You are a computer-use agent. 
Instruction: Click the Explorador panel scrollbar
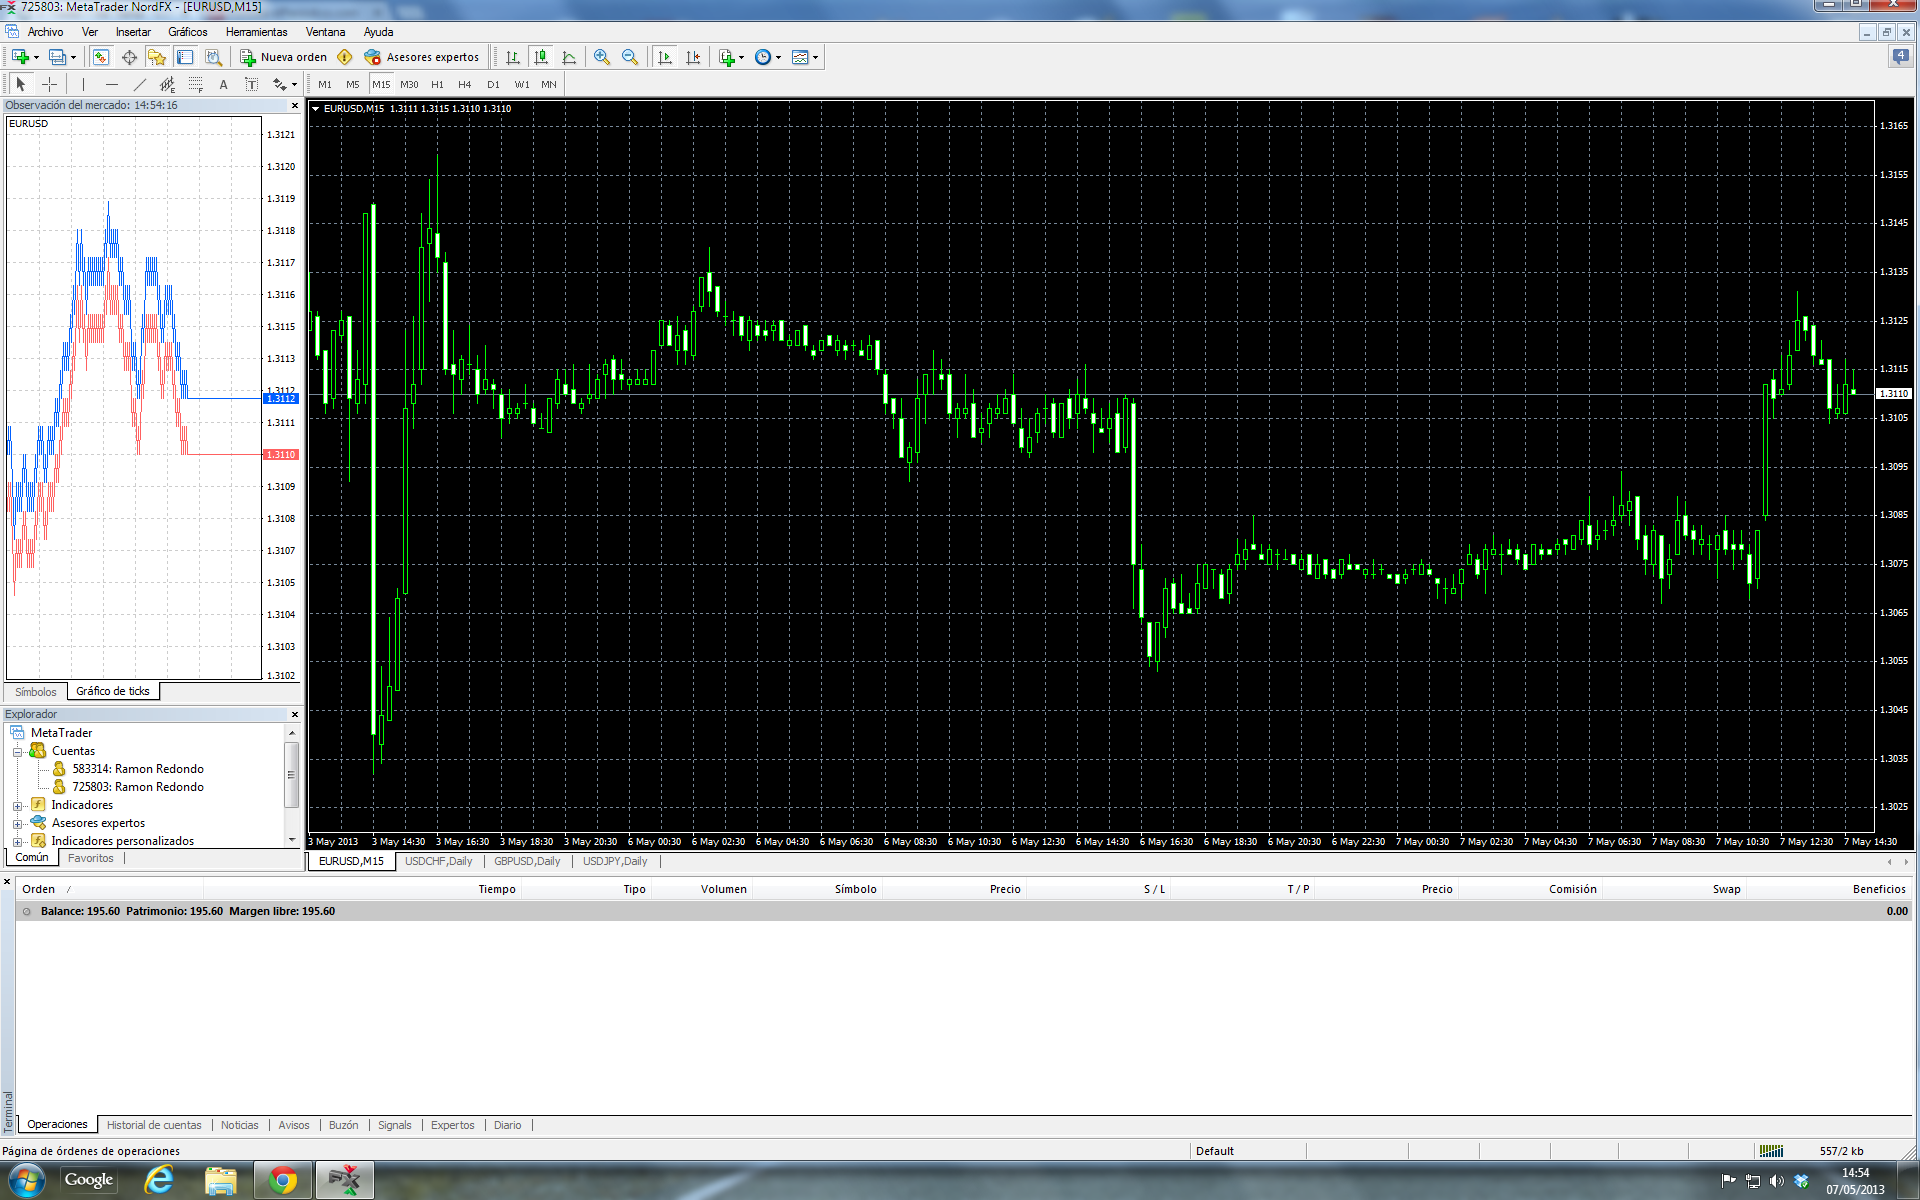point(292,775)
